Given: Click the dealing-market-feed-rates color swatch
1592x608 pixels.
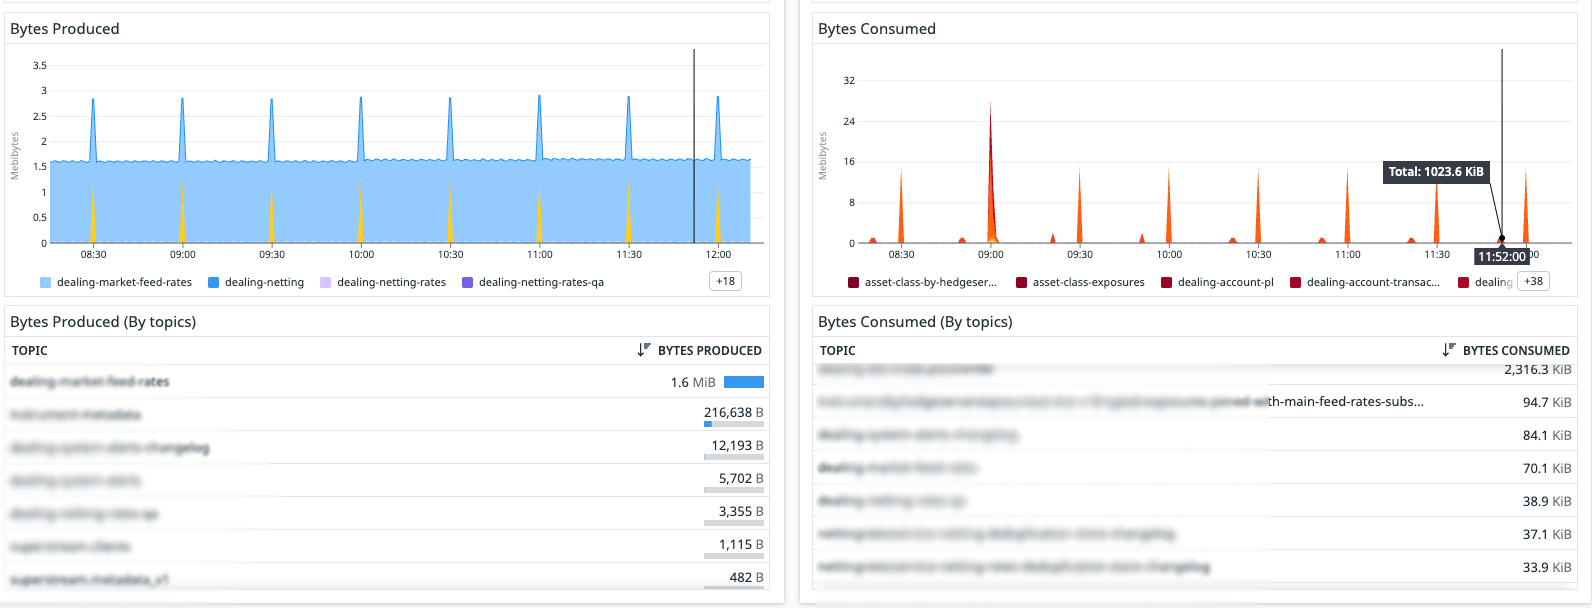Looking at the screenshot, I should pyautogui.click(x=45, y=282).
